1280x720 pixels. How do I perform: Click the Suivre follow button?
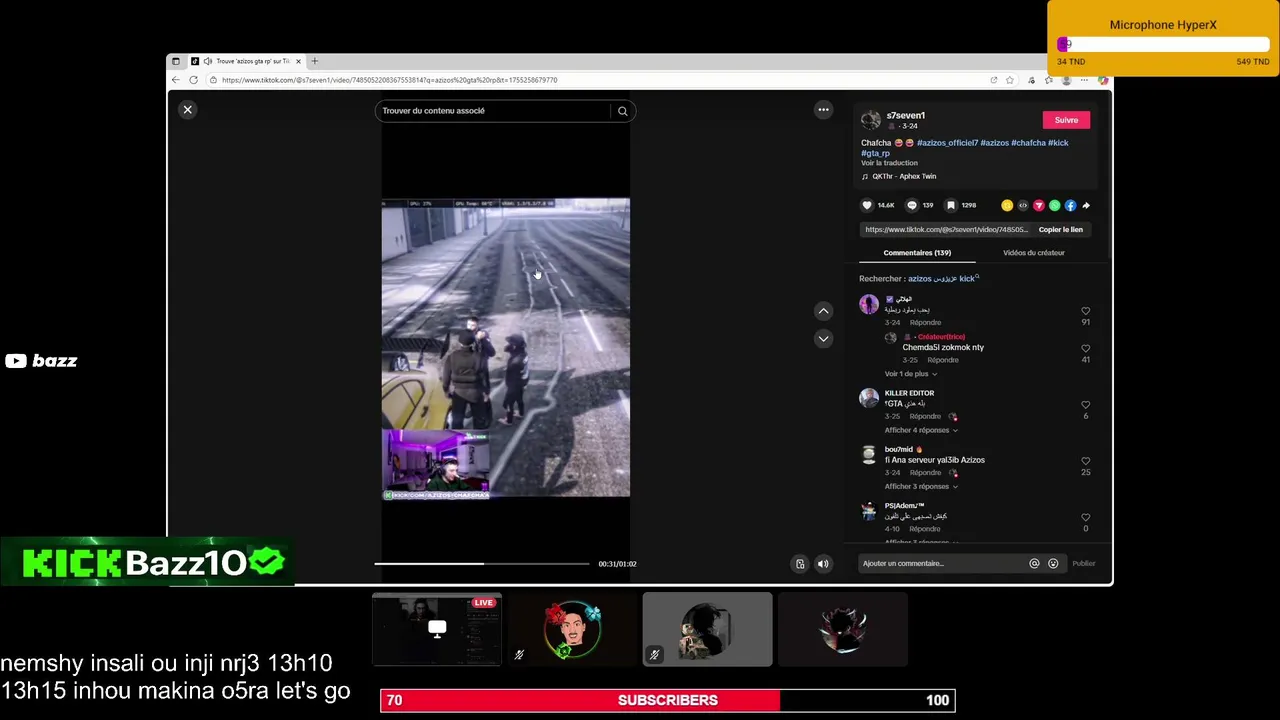1066,120
